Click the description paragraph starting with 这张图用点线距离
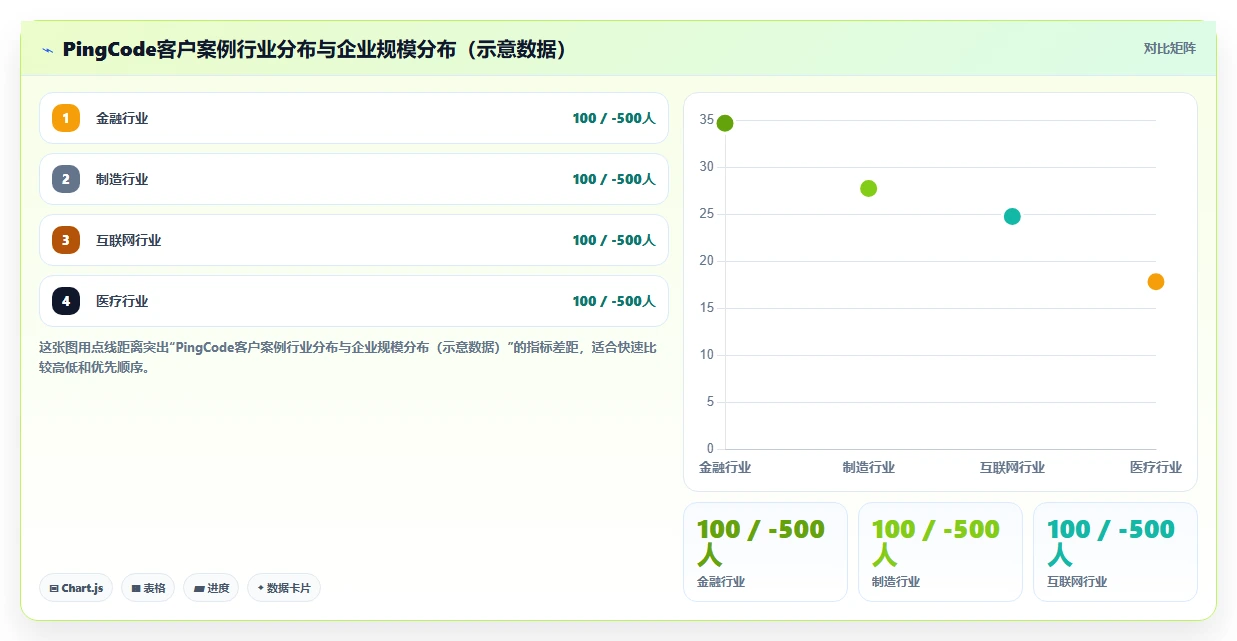Viewport: 1237px width, 641px height. click(x=348, y=357)
